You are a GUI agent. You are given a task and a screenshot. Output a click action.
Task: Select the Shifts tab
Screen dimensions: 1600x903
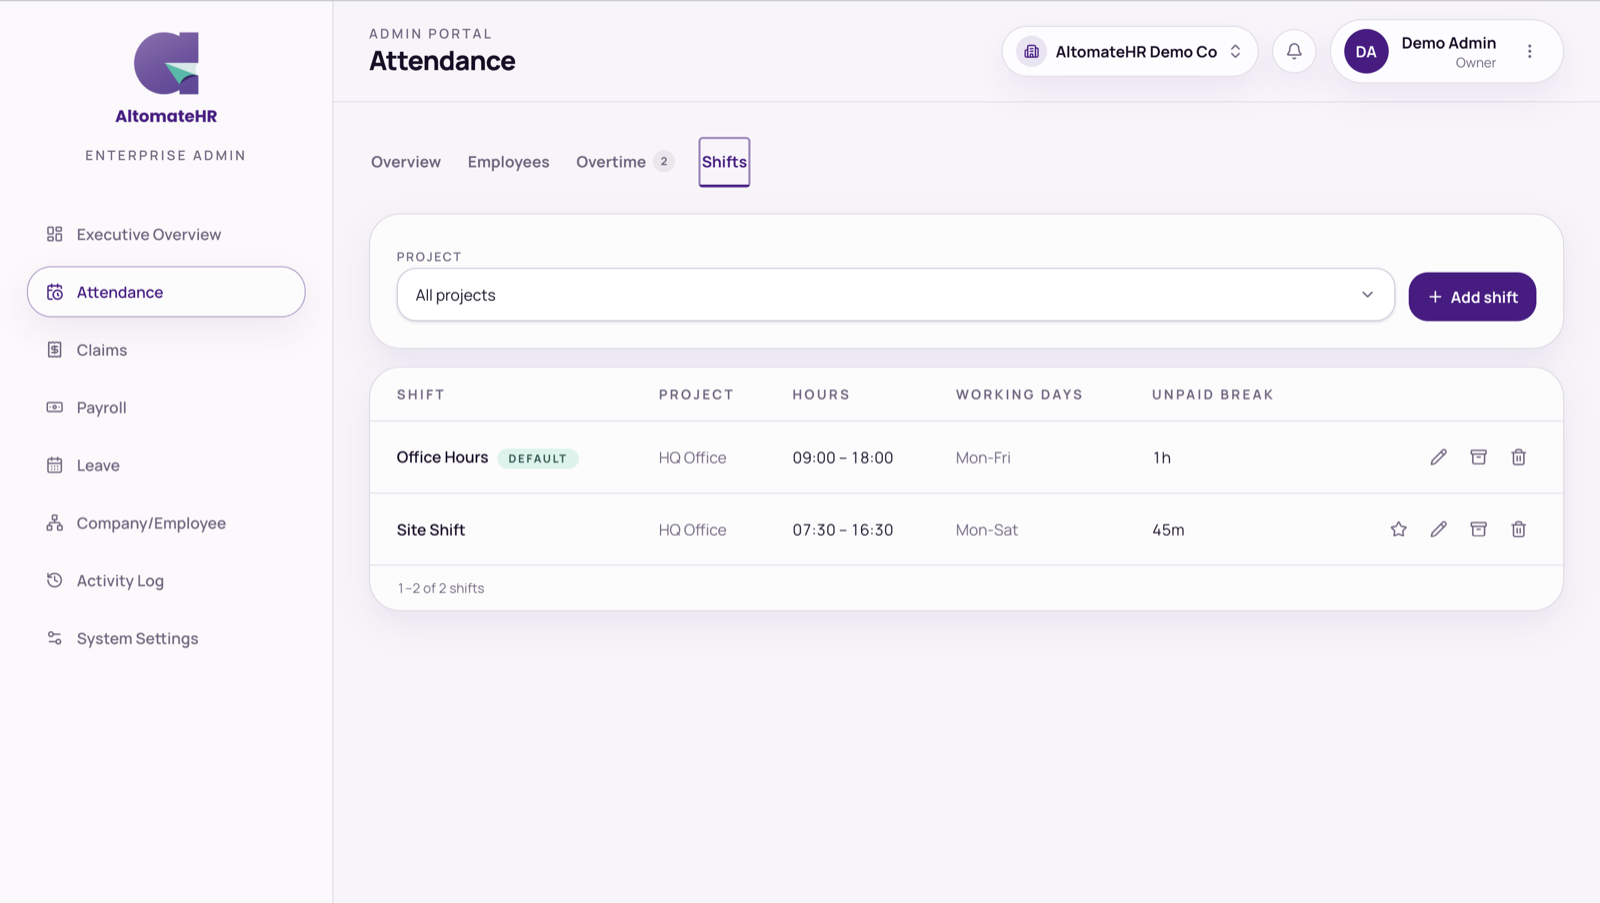(724, 162)
